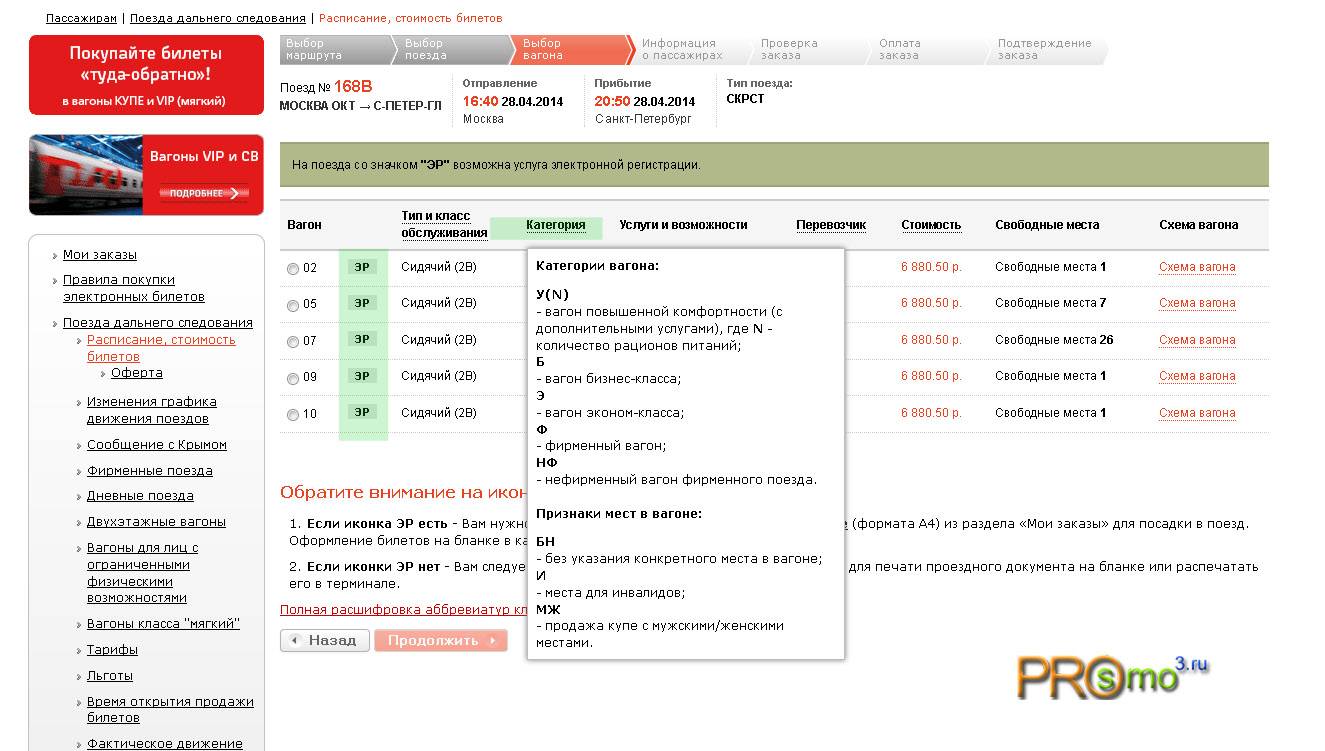Viewport: 1325px width, 751px height.
Task: Click Информация о пассажирах step
Action: tap(682, 50)
